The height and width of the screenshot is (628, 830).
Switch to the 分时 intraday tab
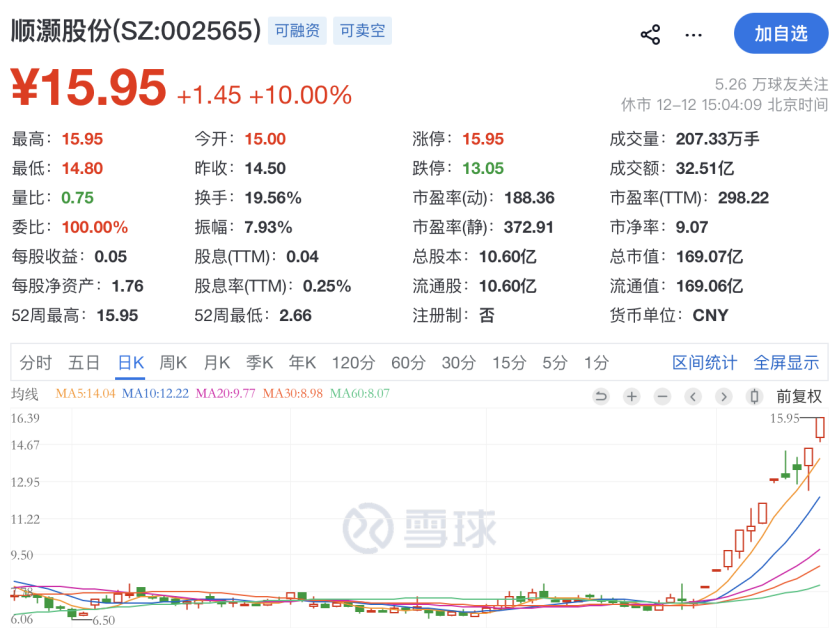(x=37, y=363)
